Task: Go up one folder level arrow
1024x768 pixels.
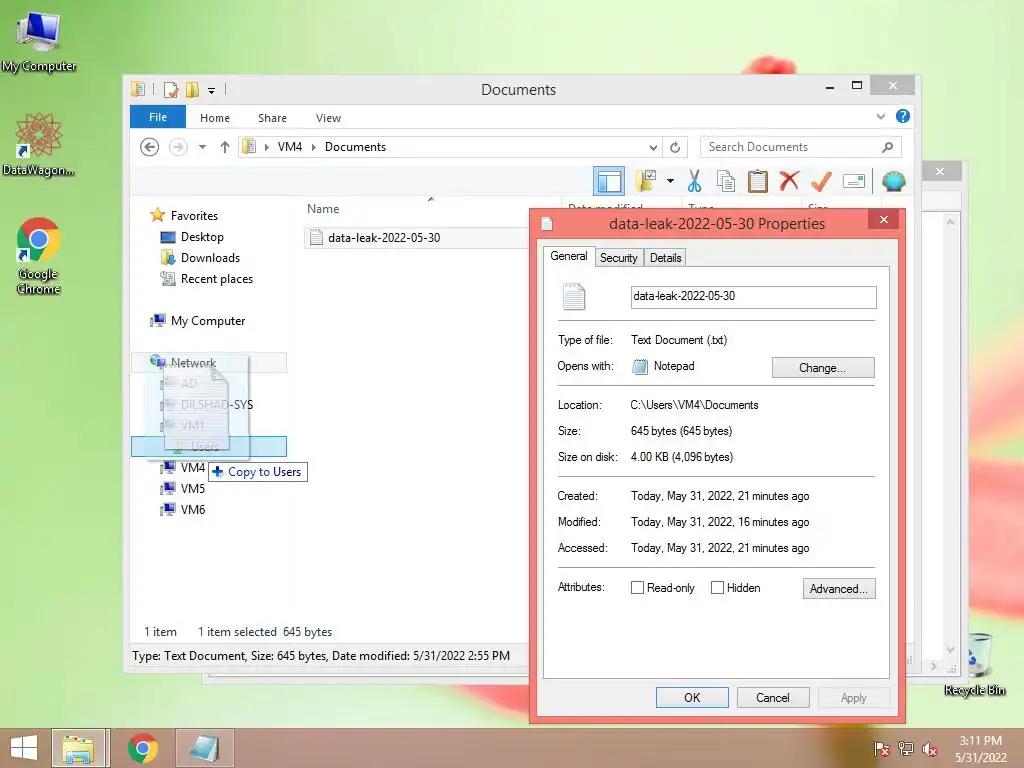Action: pyautogui.click(x=225, y=147)
